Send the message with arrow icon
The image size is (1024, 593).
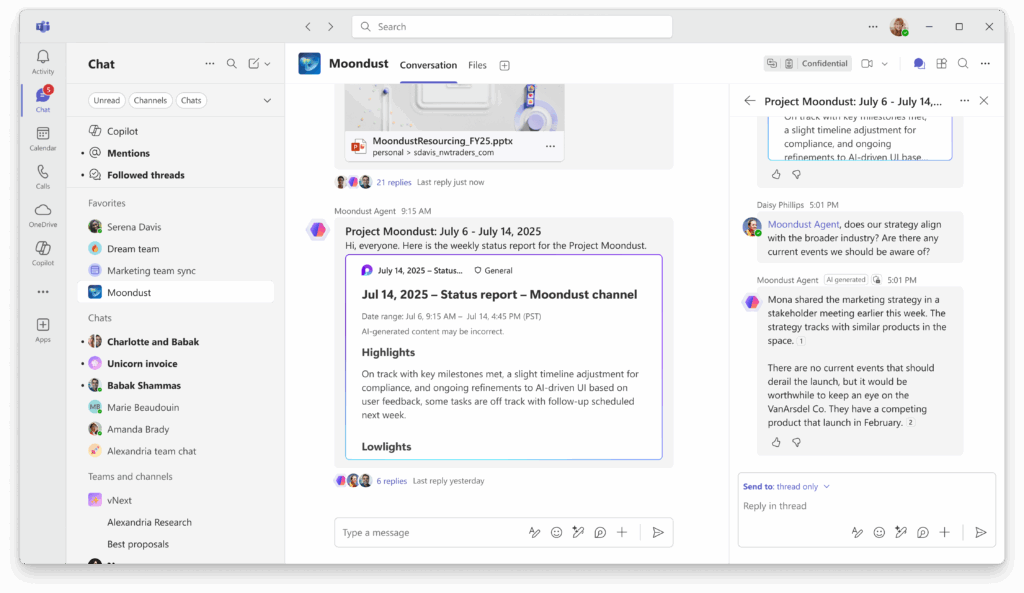click(x=657, y=533)
